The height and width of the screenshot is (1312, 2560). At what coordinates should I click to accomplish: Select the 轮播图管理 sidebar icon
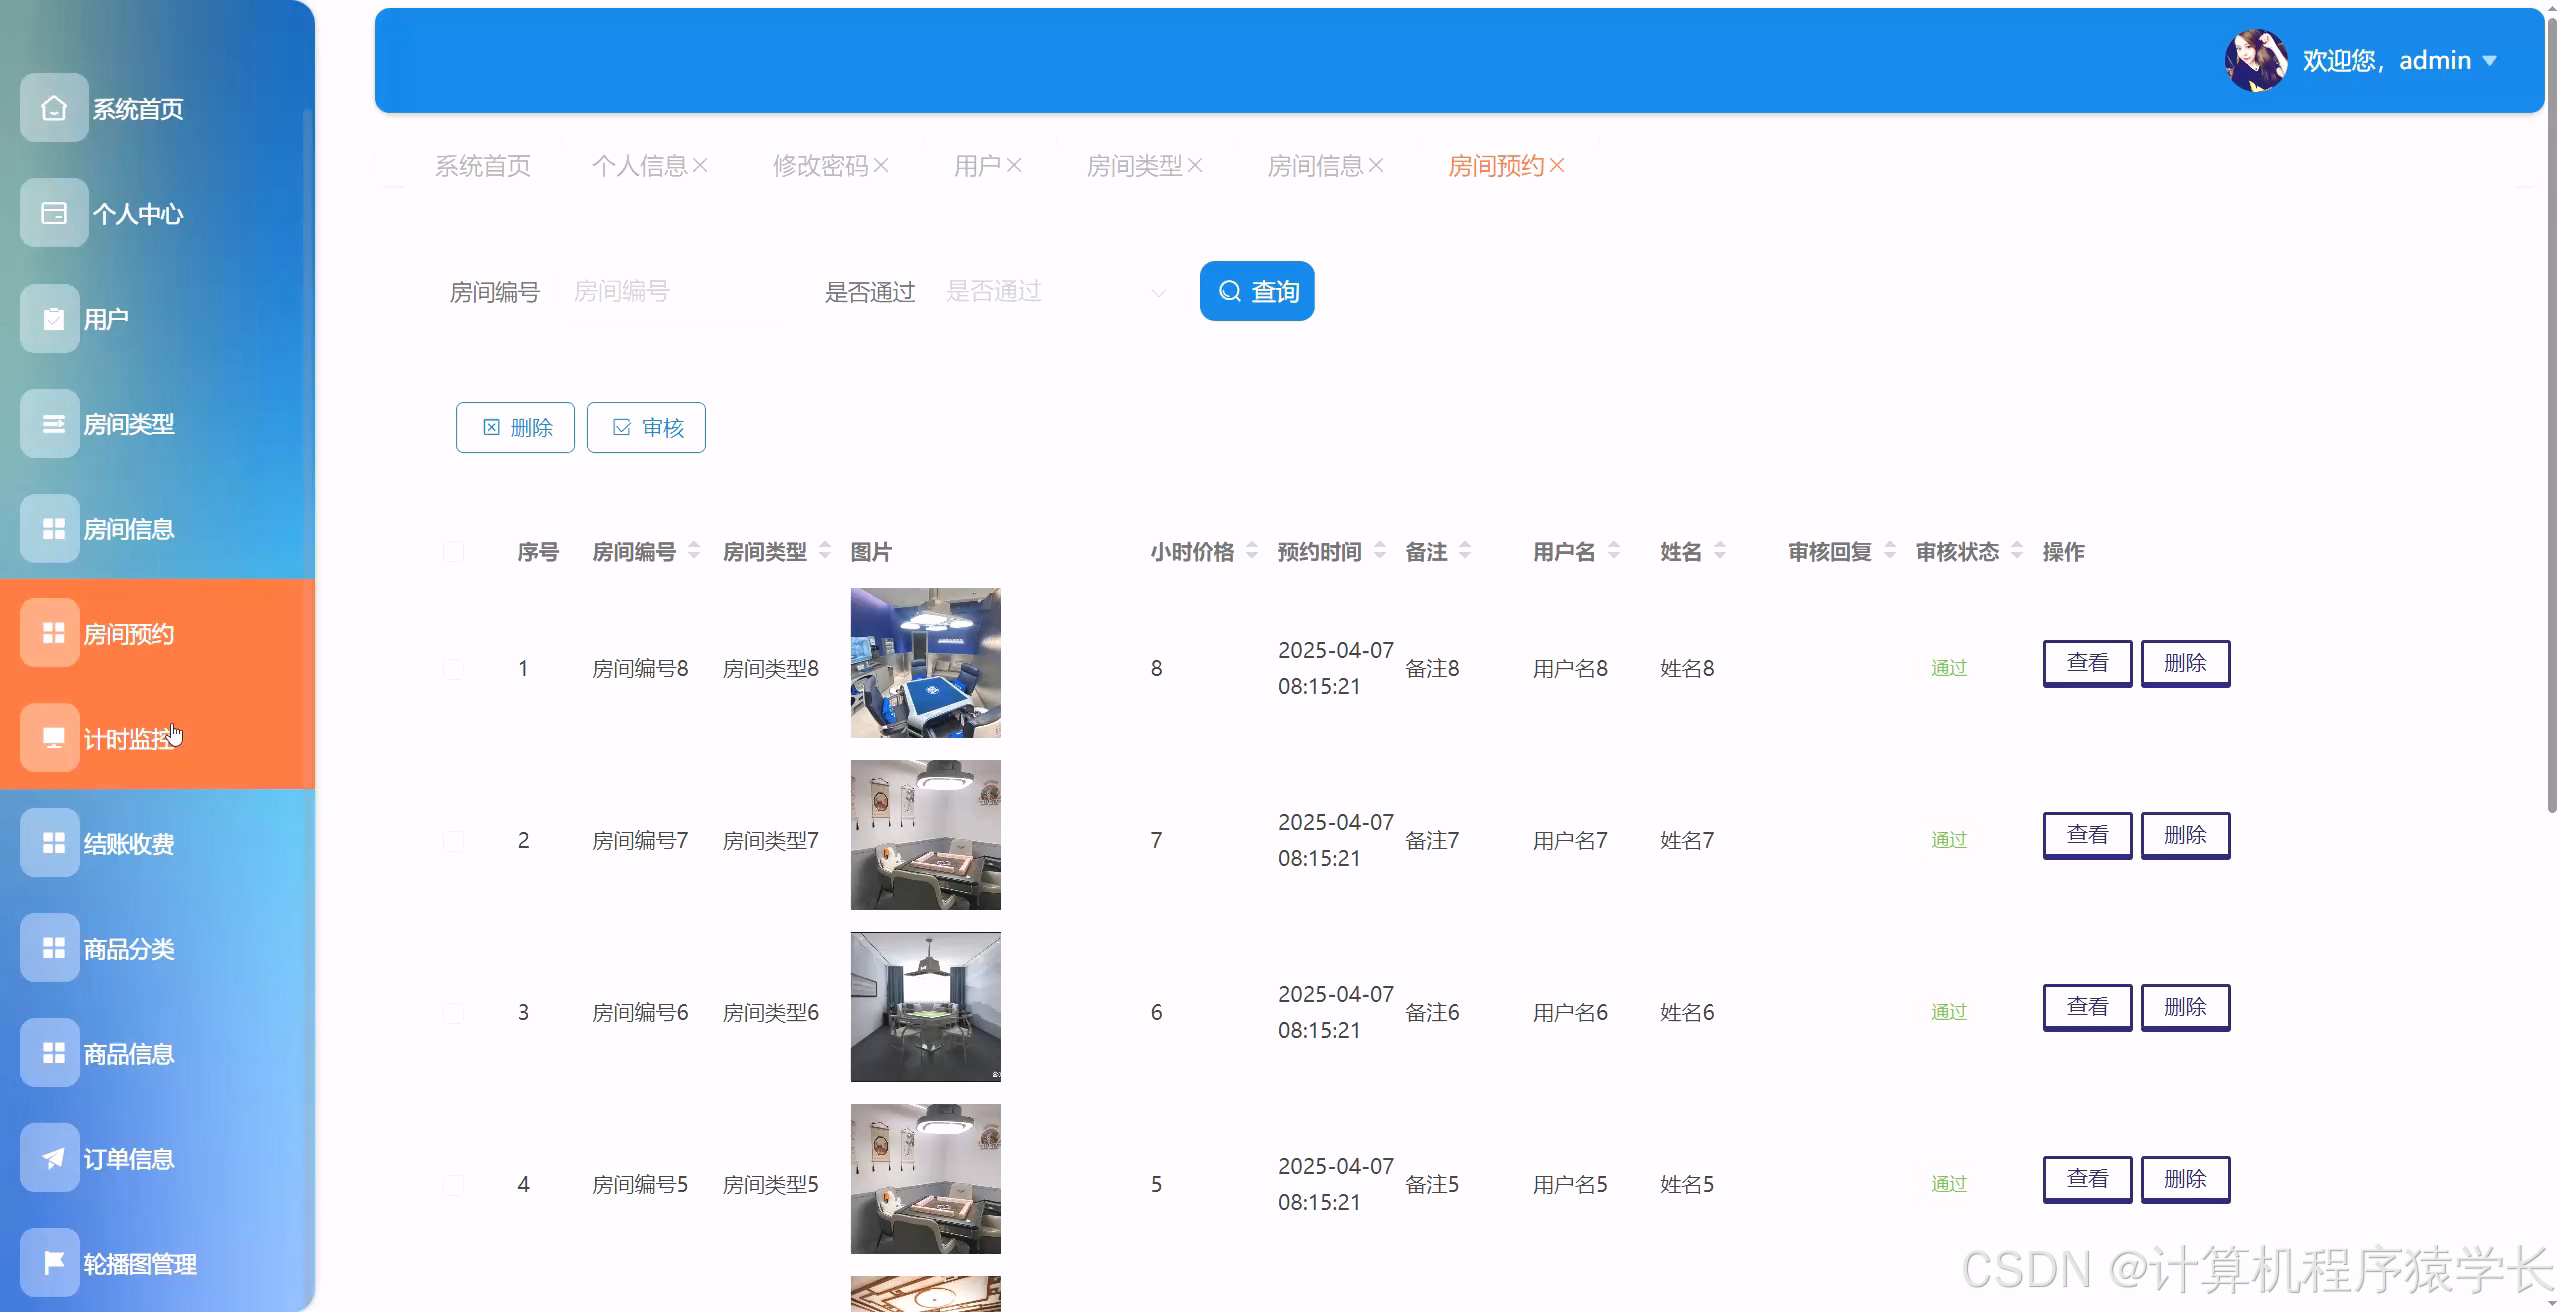point(52,1262)
